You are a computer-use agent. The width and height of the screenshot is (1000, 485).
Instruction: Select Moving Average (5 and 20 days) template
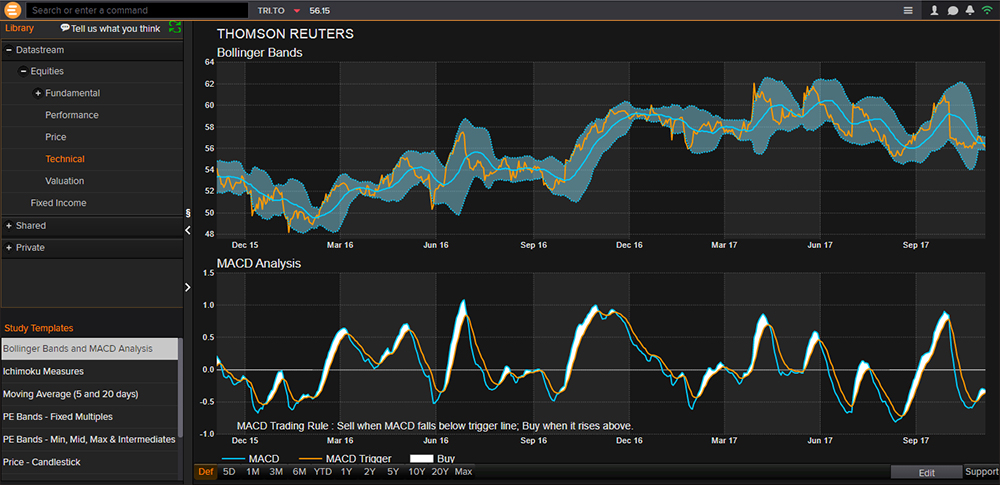point(90,394)
